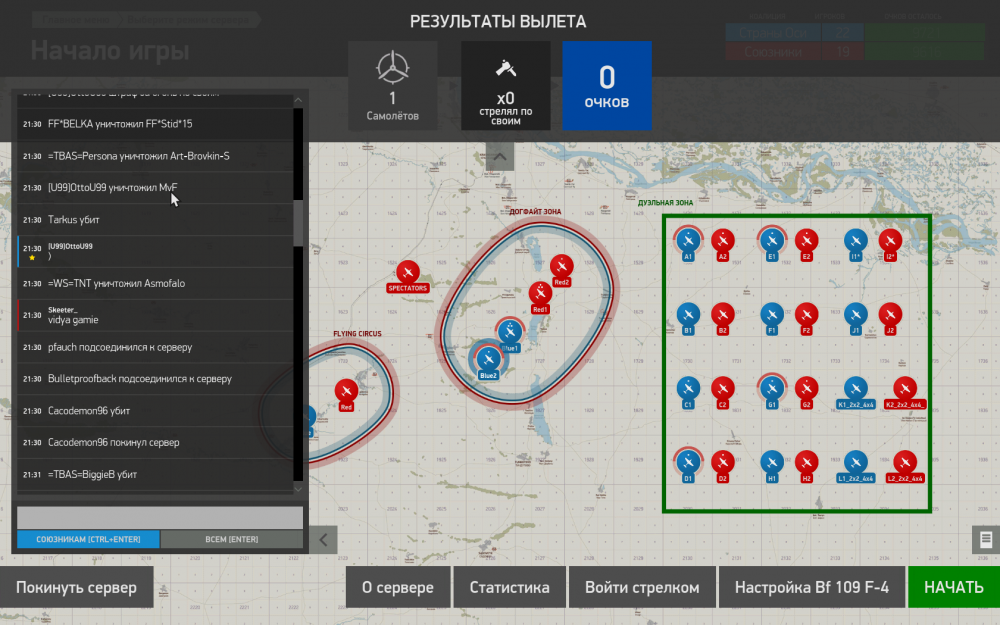
Task: Switch chat to СОЮЗНИКАМ (CTRL+ENTER)
Action: (x=88, y=539)
